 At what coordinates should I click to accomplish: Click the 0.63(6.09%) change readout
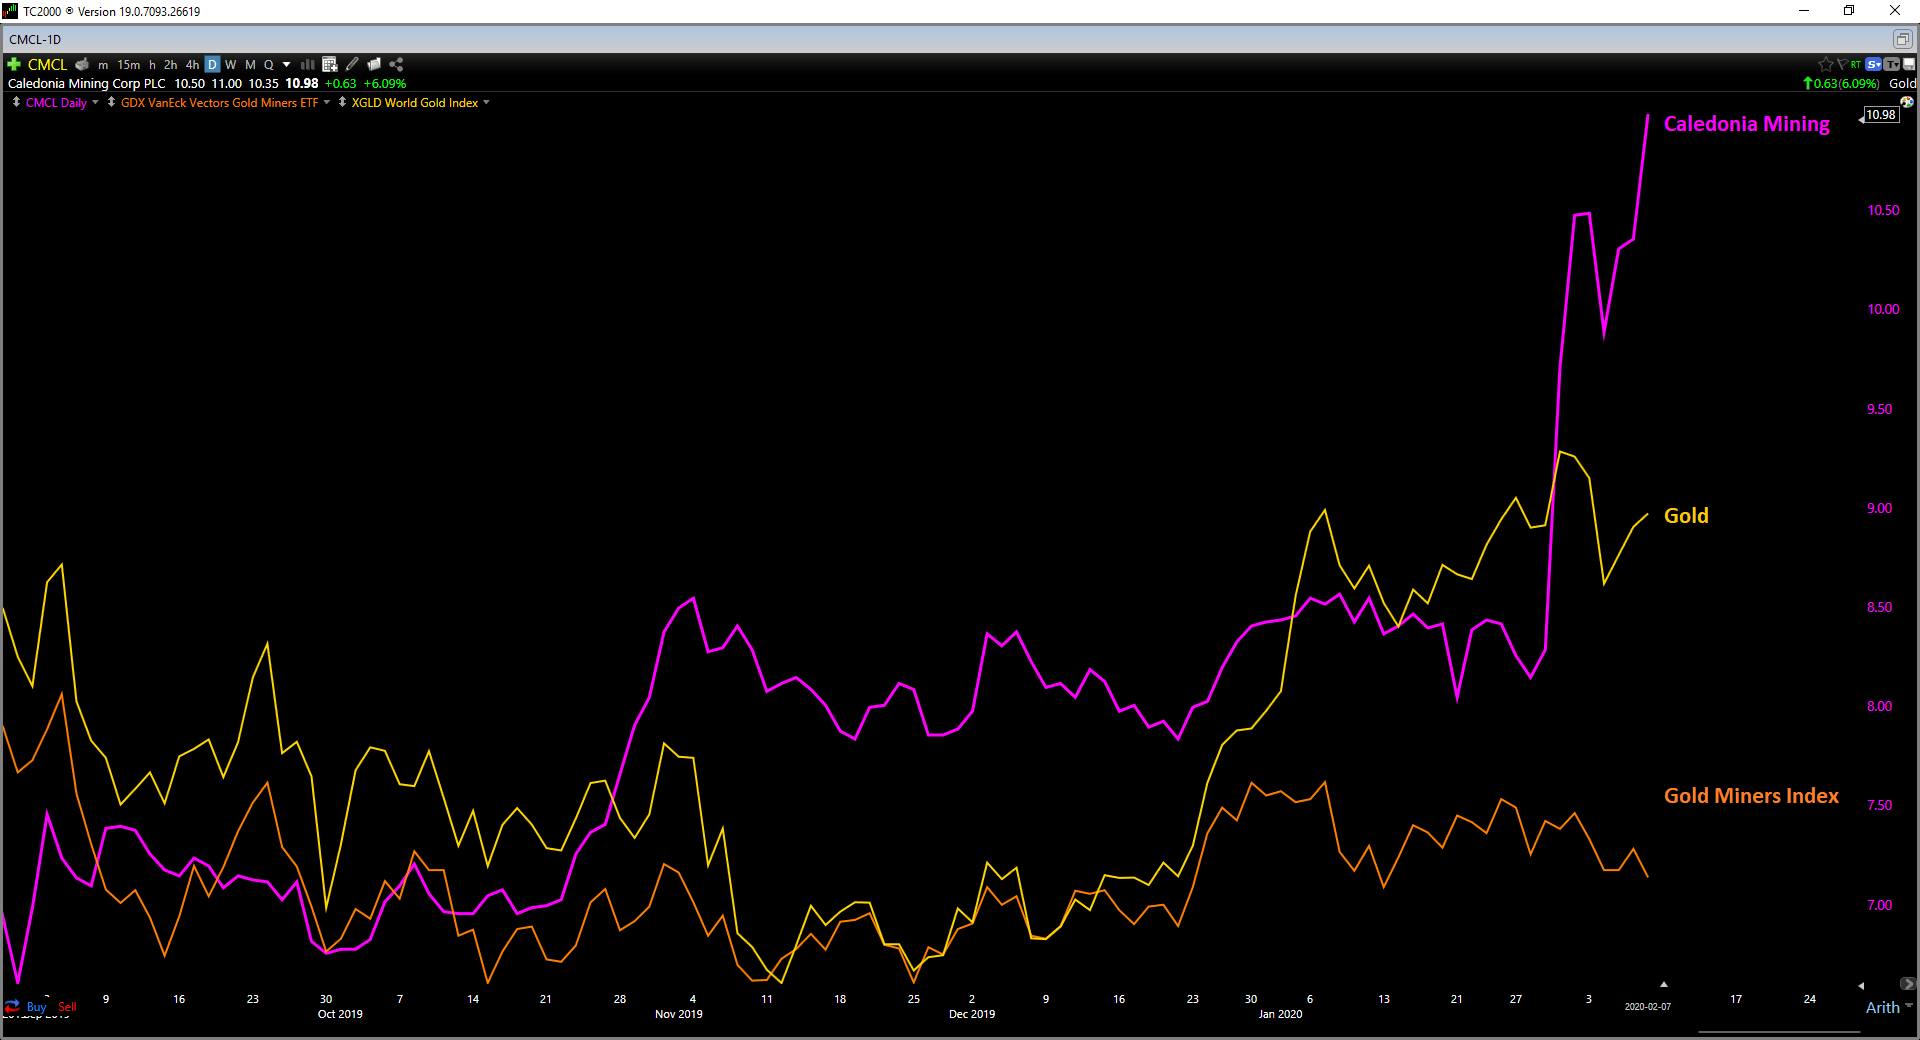click(x=1846, y=84)
